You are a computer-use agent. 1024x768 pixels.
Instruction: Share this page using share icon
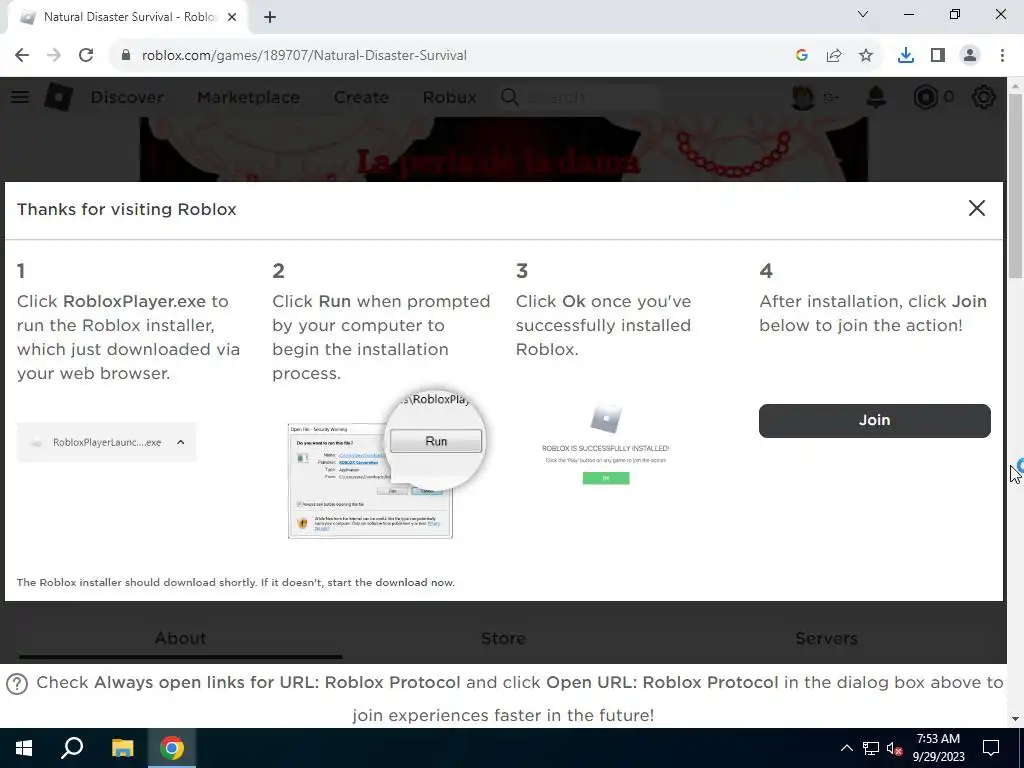click(x=834, y=56)
